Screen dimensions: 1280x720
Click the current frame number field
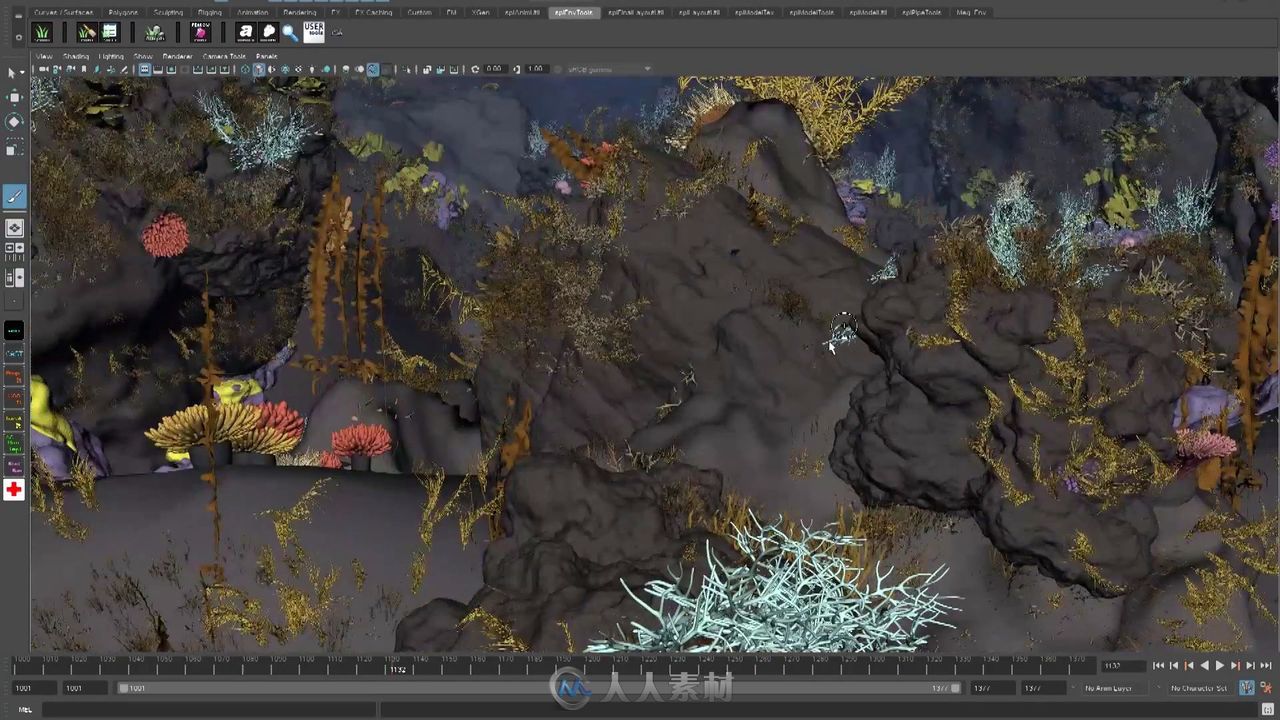[x=1123, y=666]
